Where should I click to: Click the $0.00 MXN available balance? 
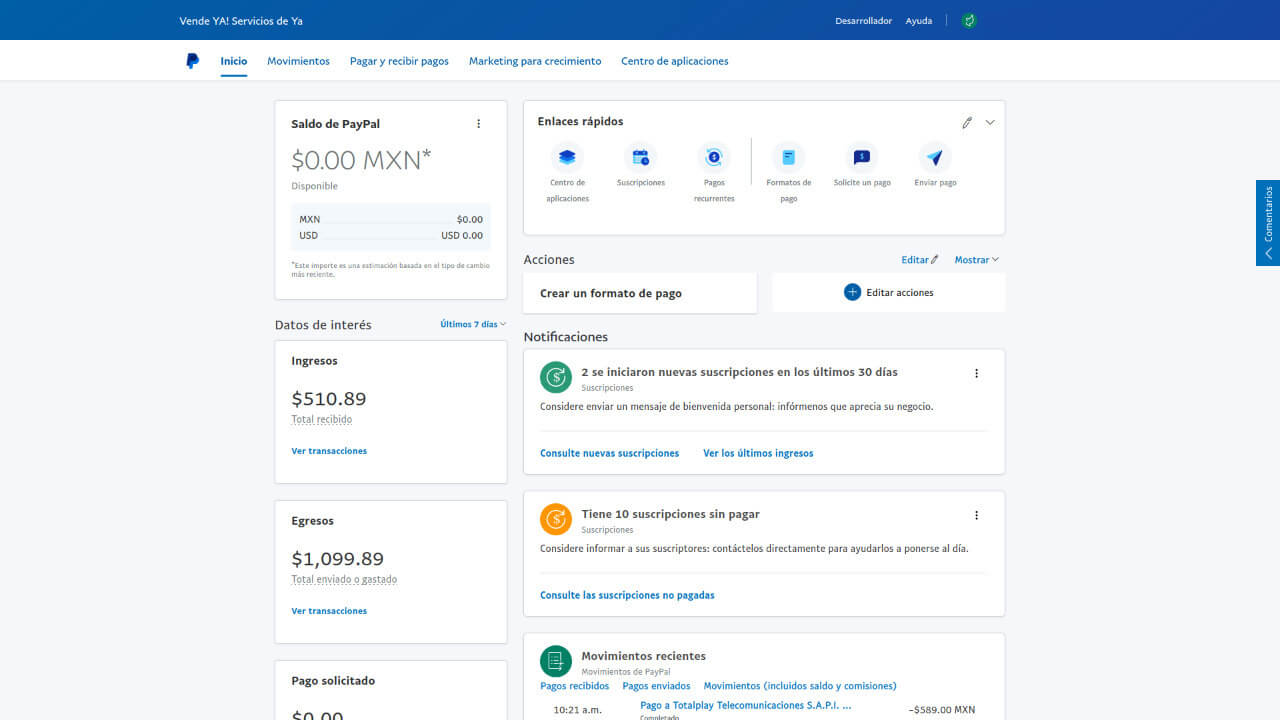361,160
